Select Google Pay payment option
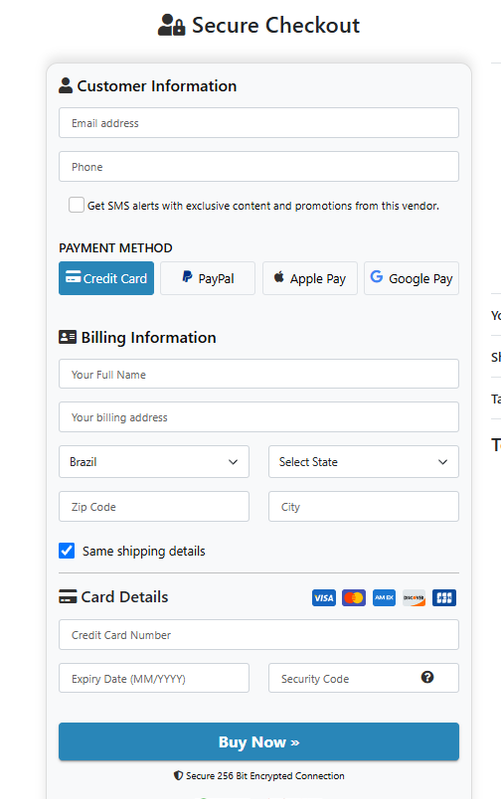This screenshot has width=501, height=799. coord(411,278)
